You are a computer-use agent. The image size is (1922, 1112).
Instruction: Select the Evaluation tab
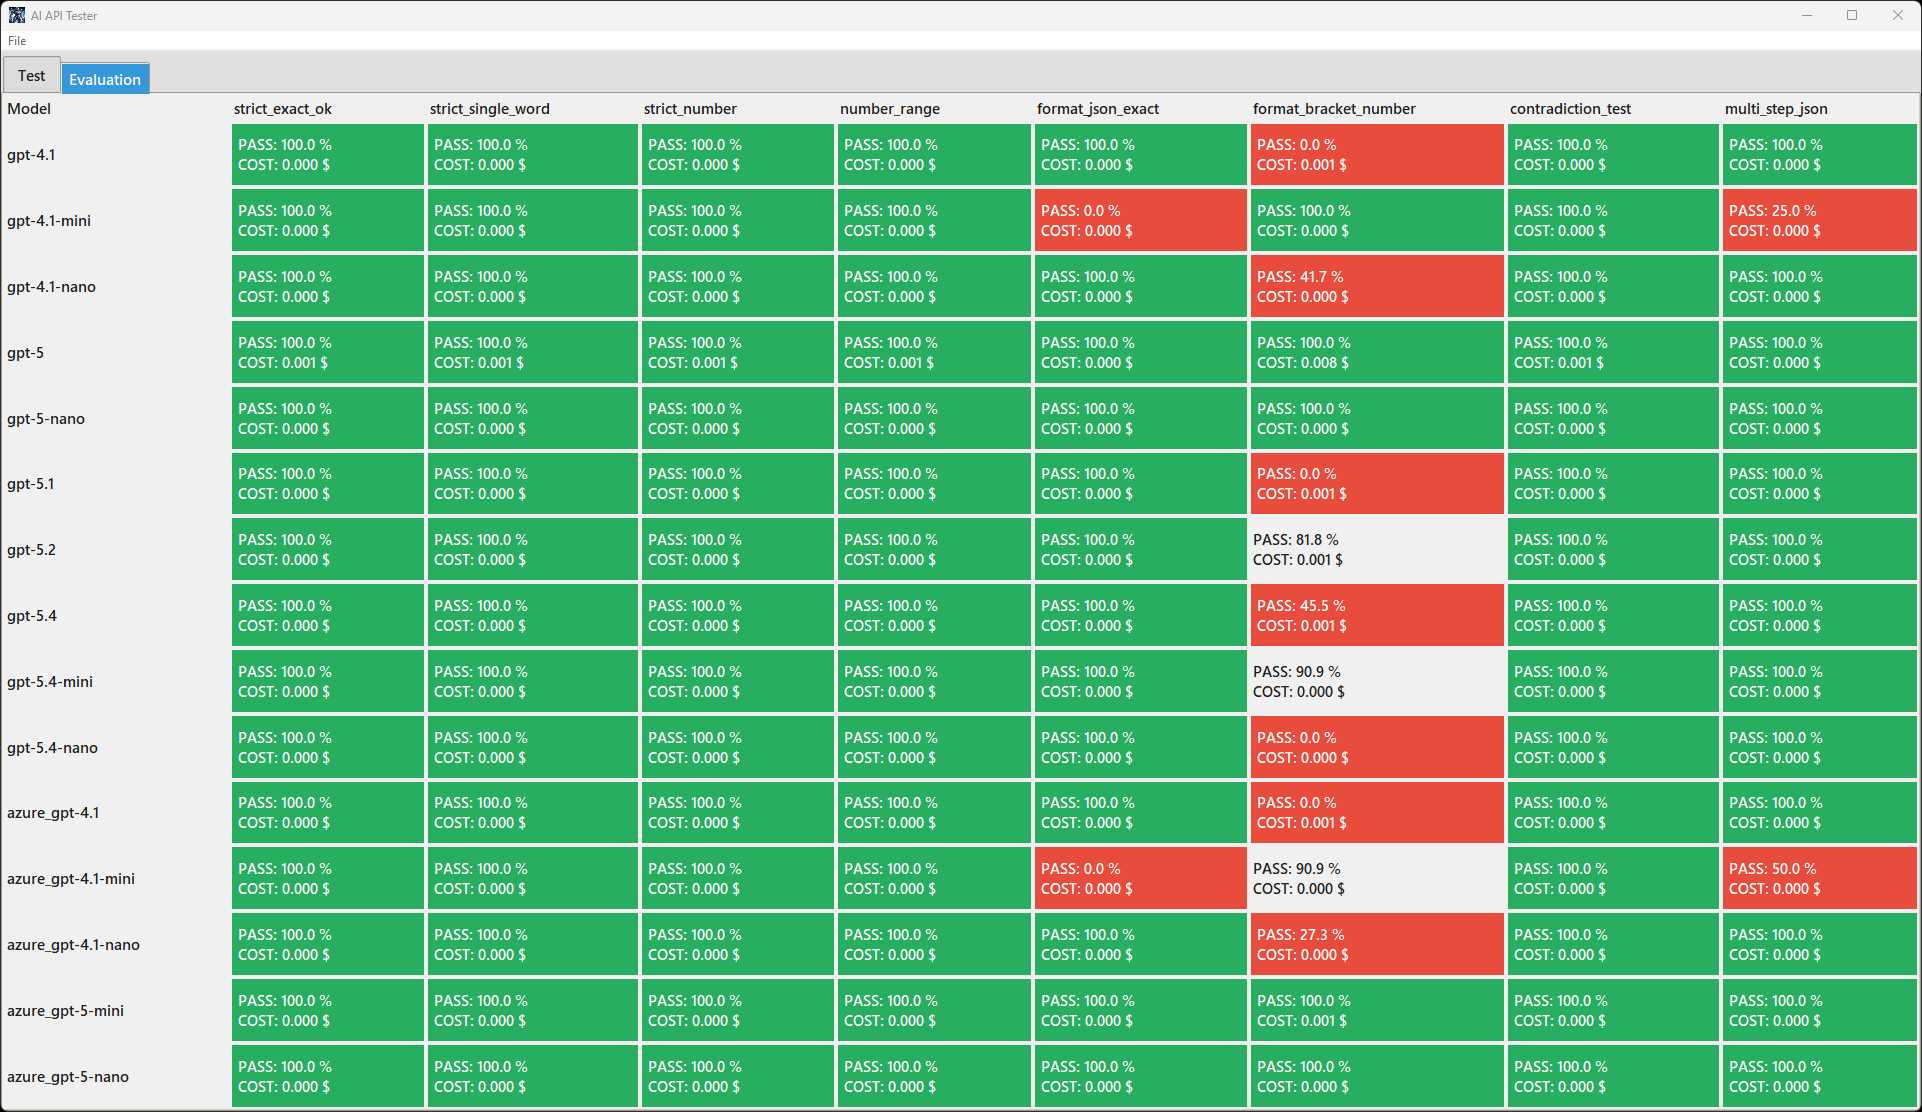pyautogui.click(x=105, y=79)
